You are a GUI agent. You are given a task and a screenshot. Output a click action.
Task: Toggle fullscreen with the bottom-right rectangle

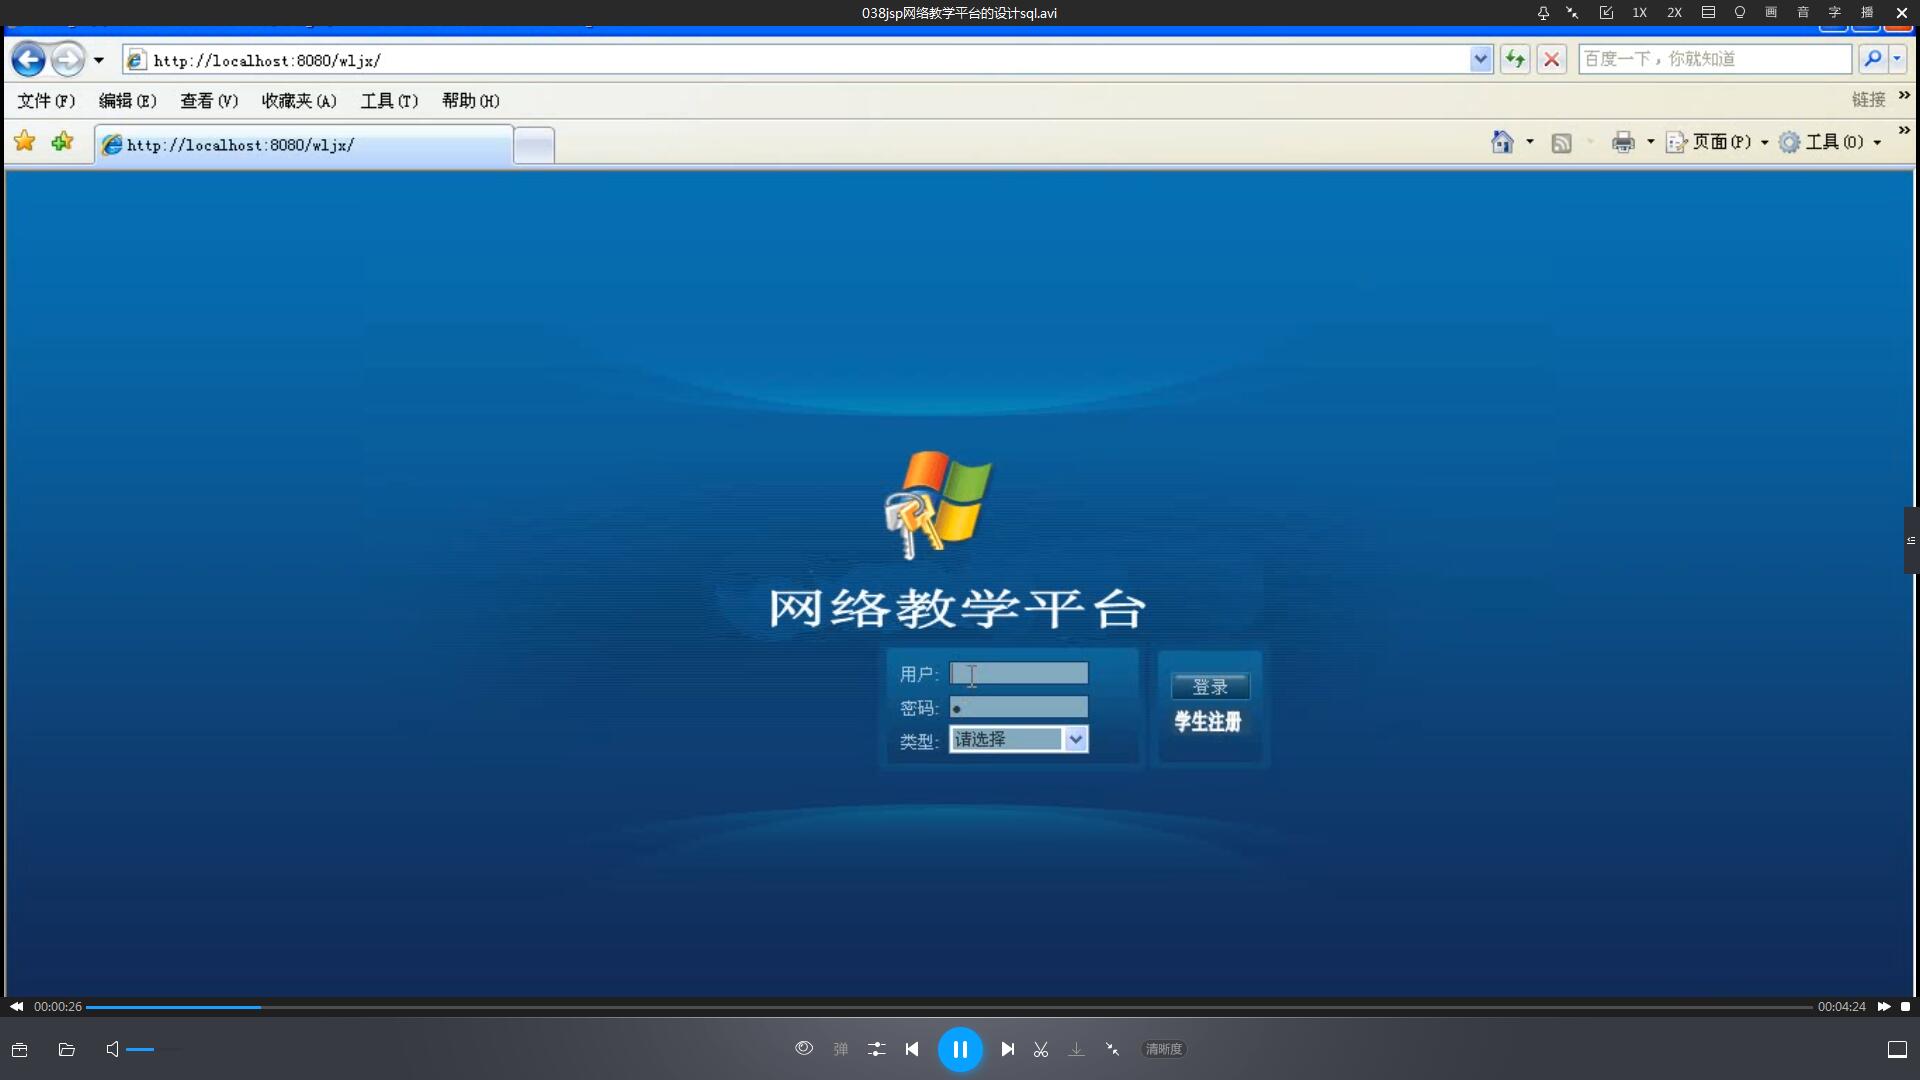pos(1897,1049)
